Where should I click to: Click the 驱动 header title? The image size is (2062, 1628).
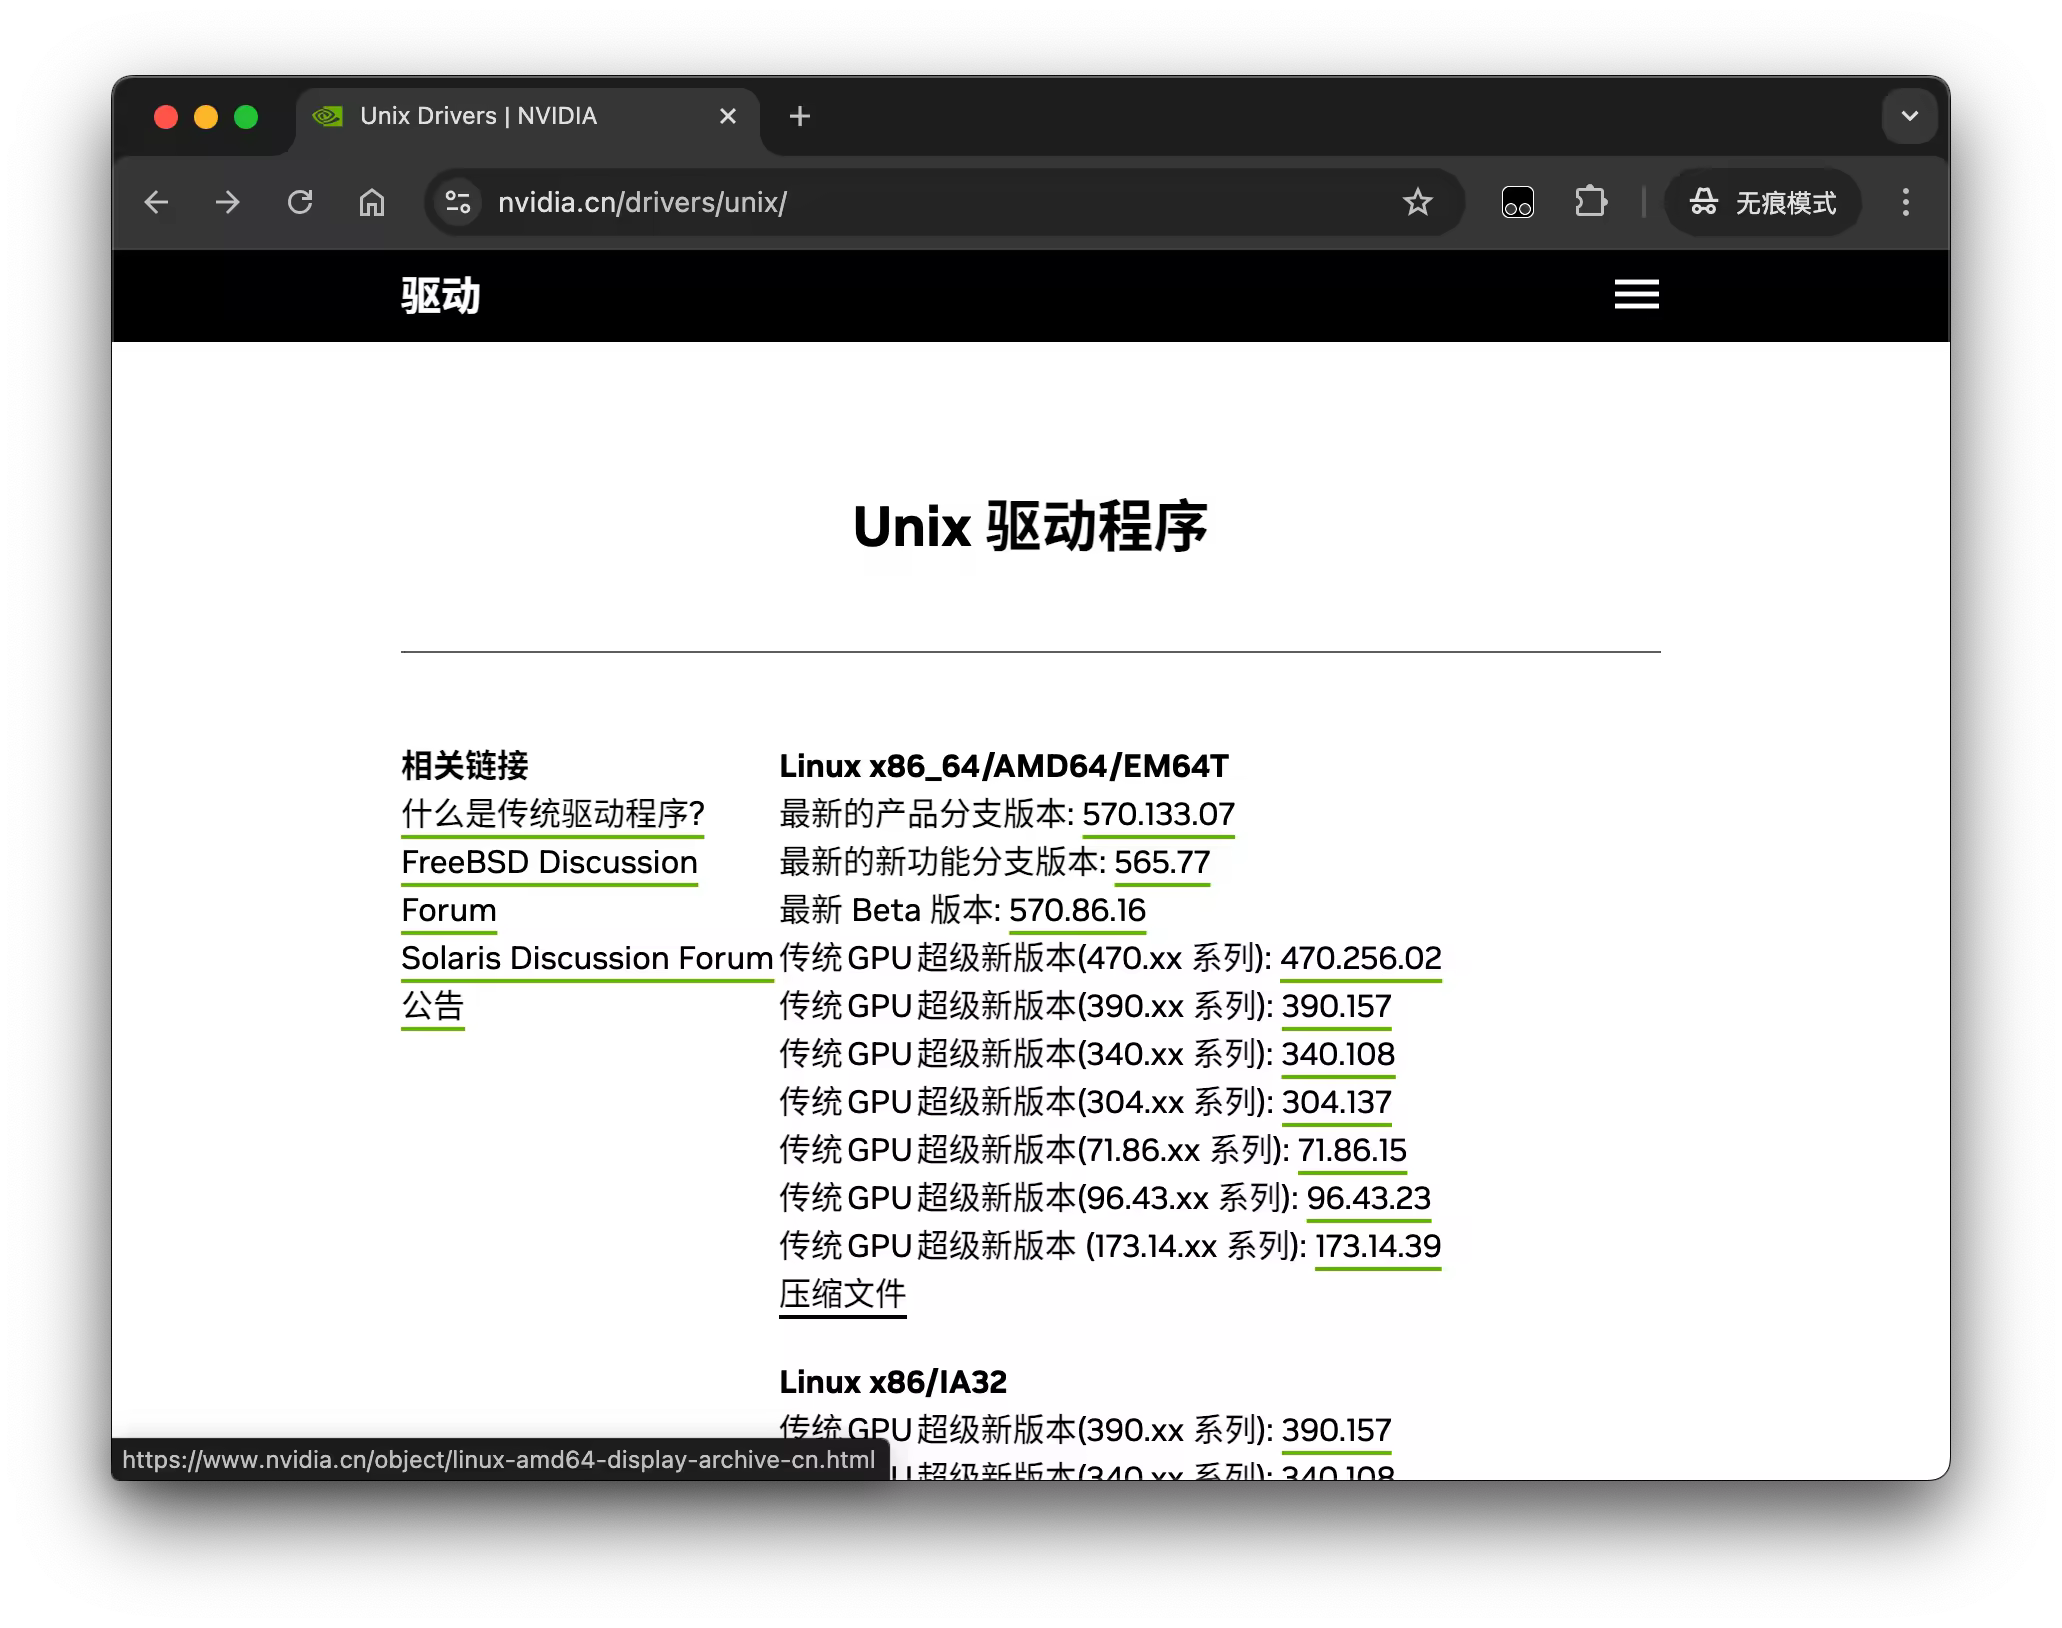[x=441, y=296]
